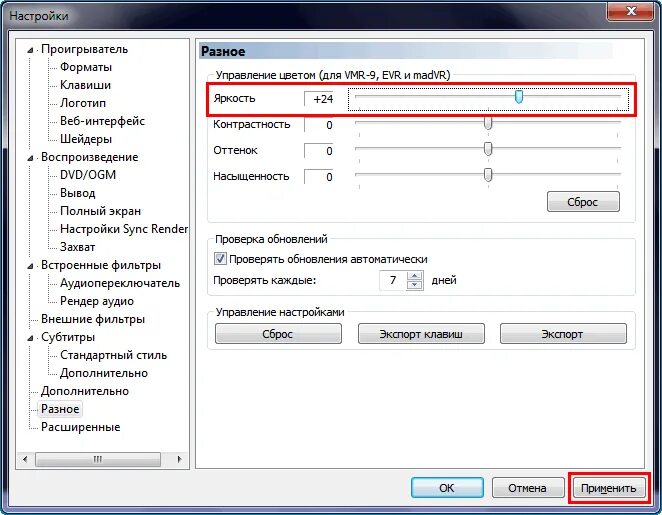Open Дополнительно under Субтитры

(x=104, y=373)
